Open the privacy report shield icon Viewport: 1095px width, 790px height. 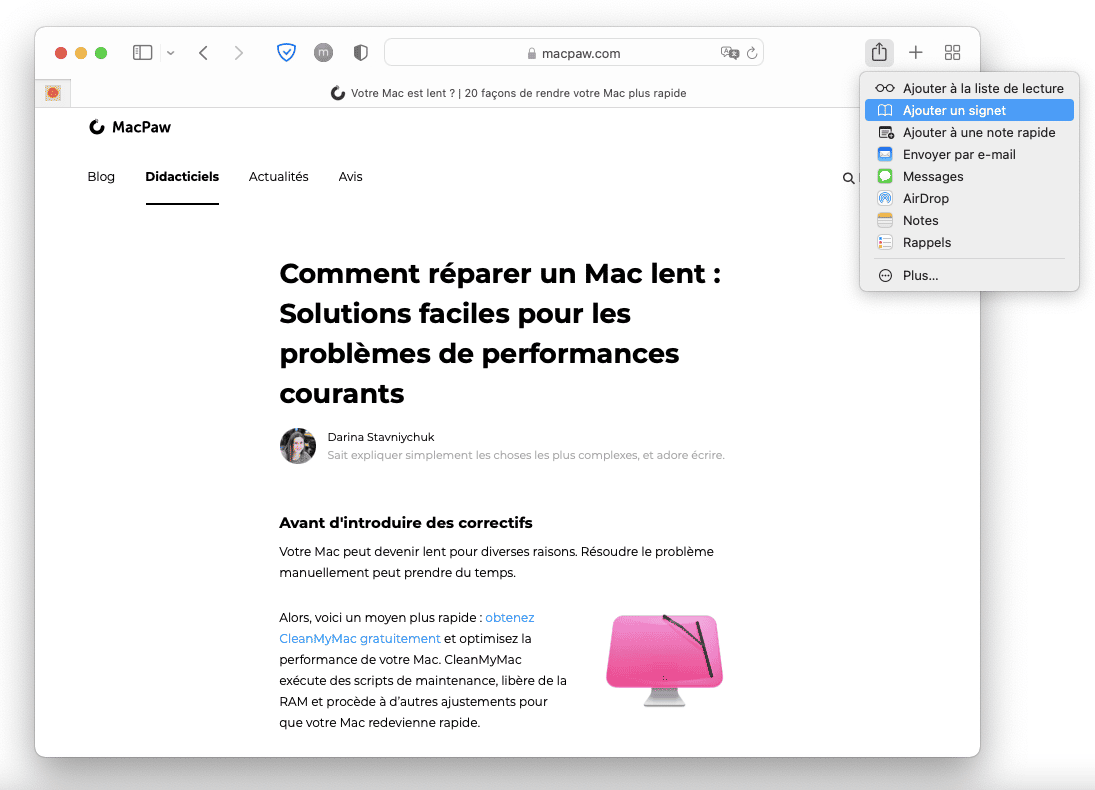(361, 53)
